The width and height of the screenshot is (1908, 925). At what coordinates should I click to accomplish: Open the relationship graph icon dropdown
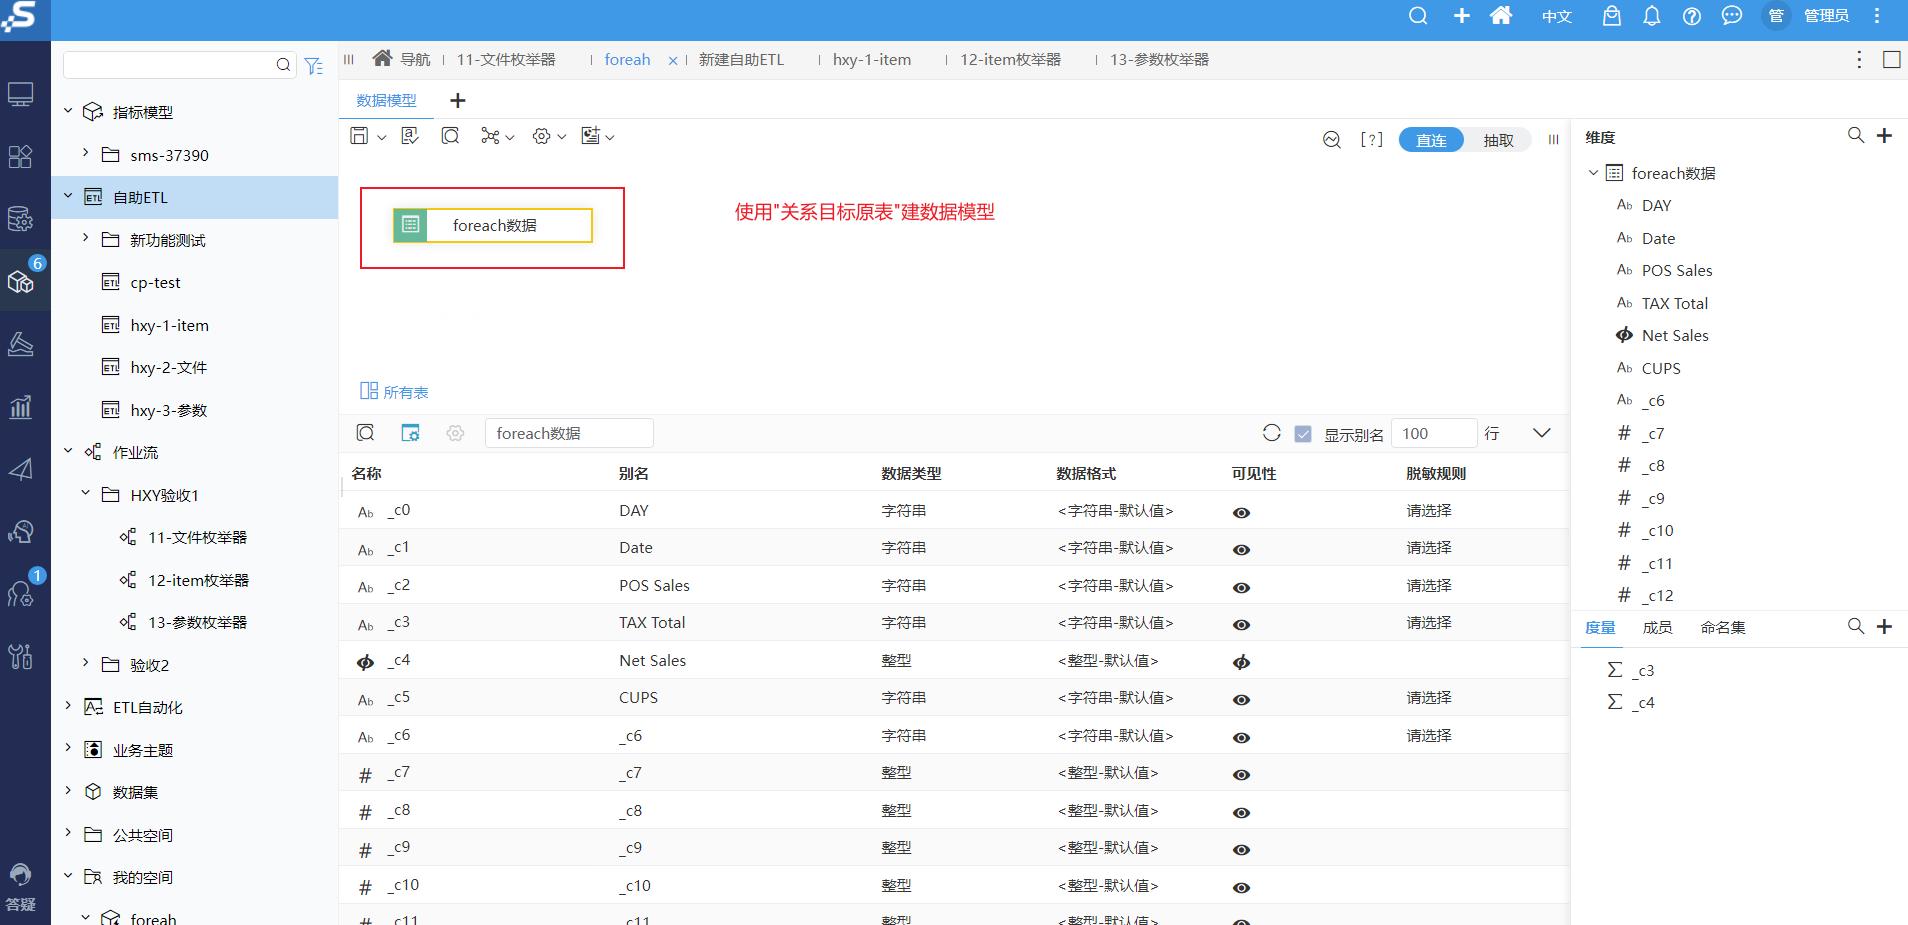pos(497,136)
